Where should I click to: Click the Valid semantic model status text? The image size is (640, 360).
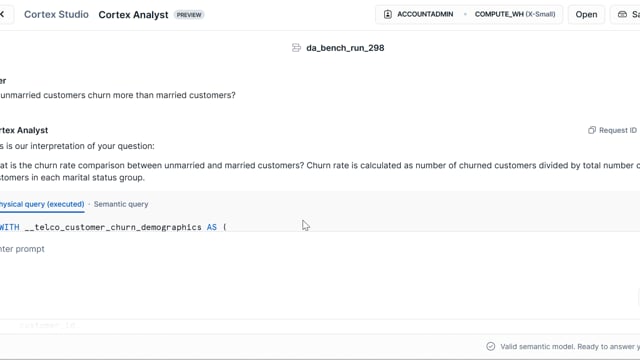570,347
